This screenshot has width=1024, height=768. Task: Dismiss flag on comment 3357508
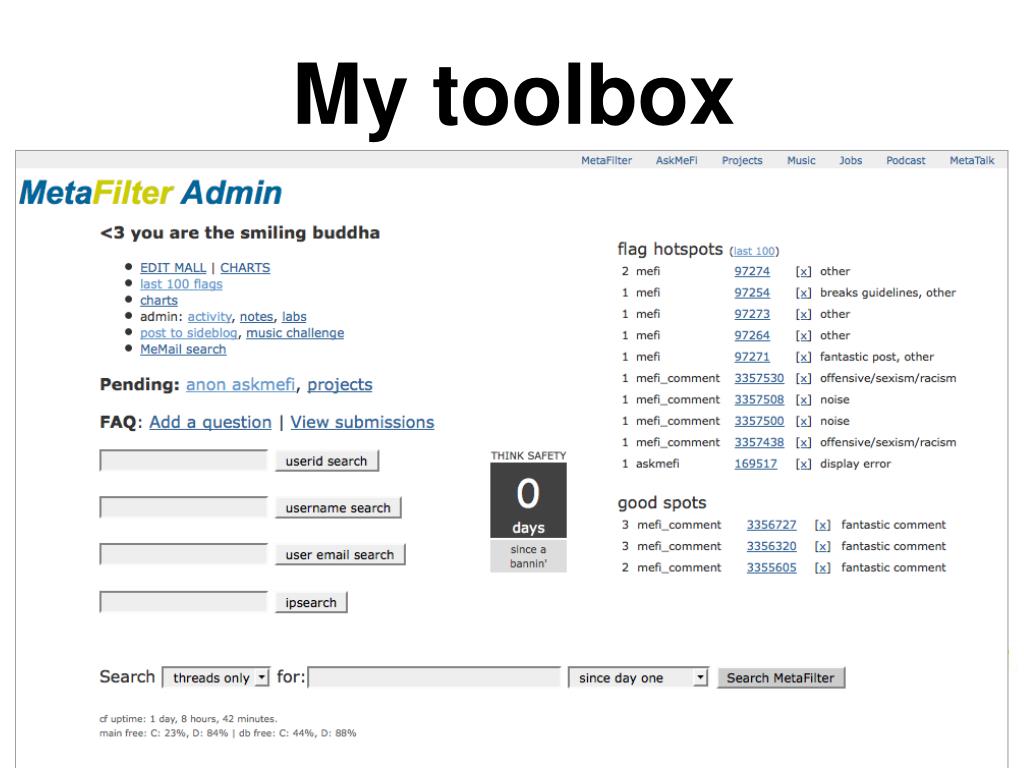tap(803, 400)
